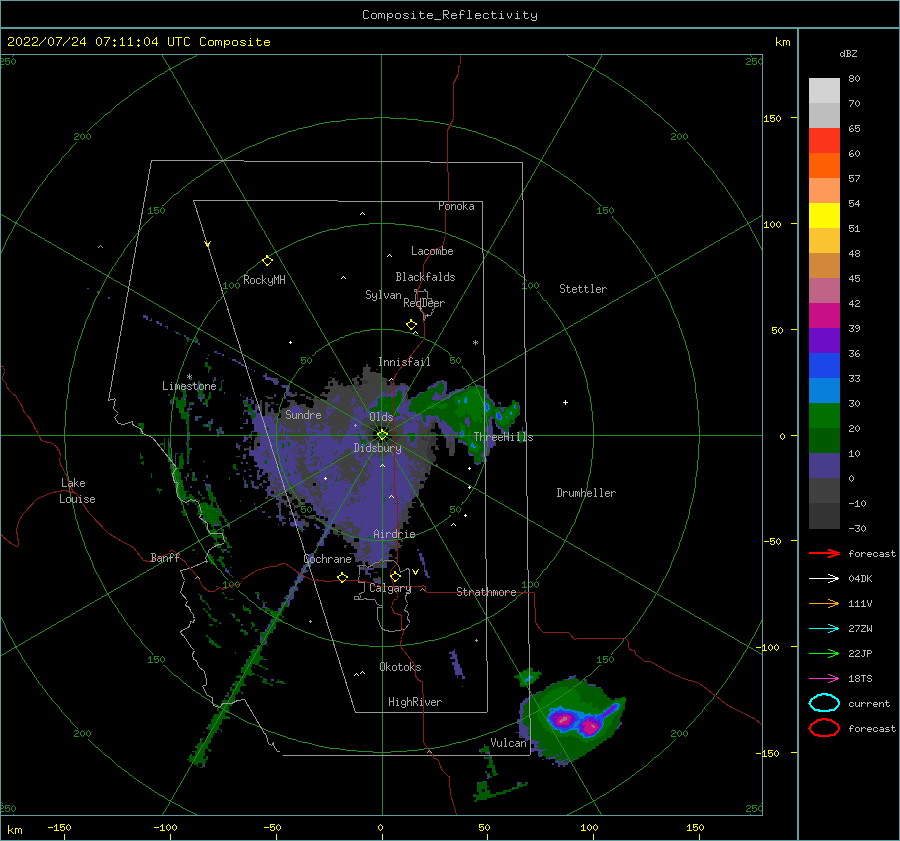Click the white 04DK arrow icon
900x841 pixels.
coord(824,579)
